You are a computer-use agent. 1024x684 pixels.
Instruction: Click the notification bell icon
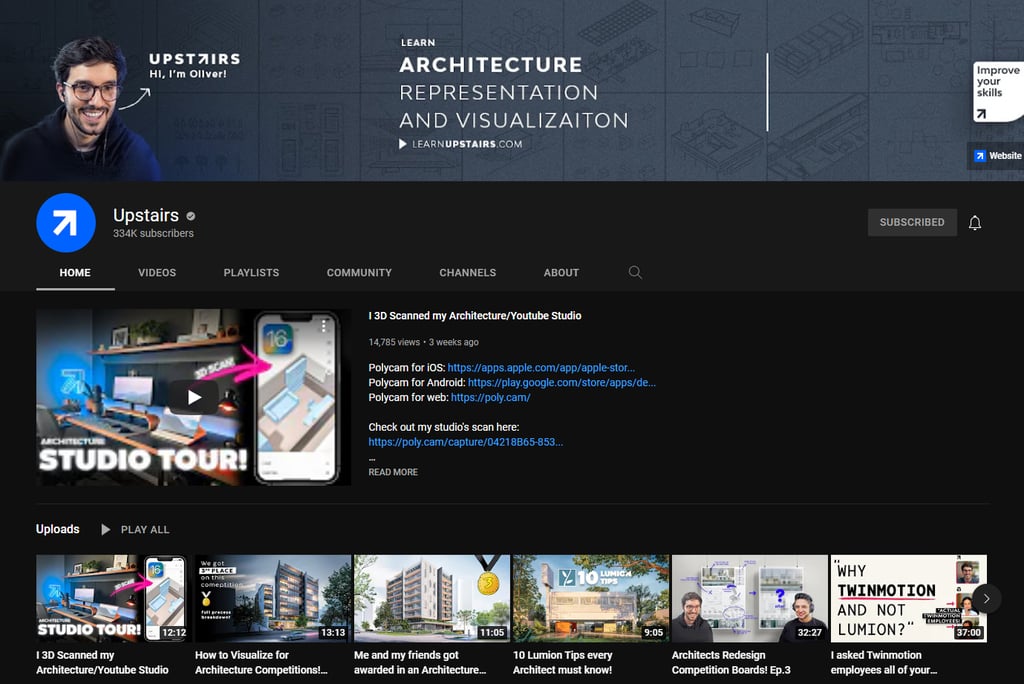(974, 223)
